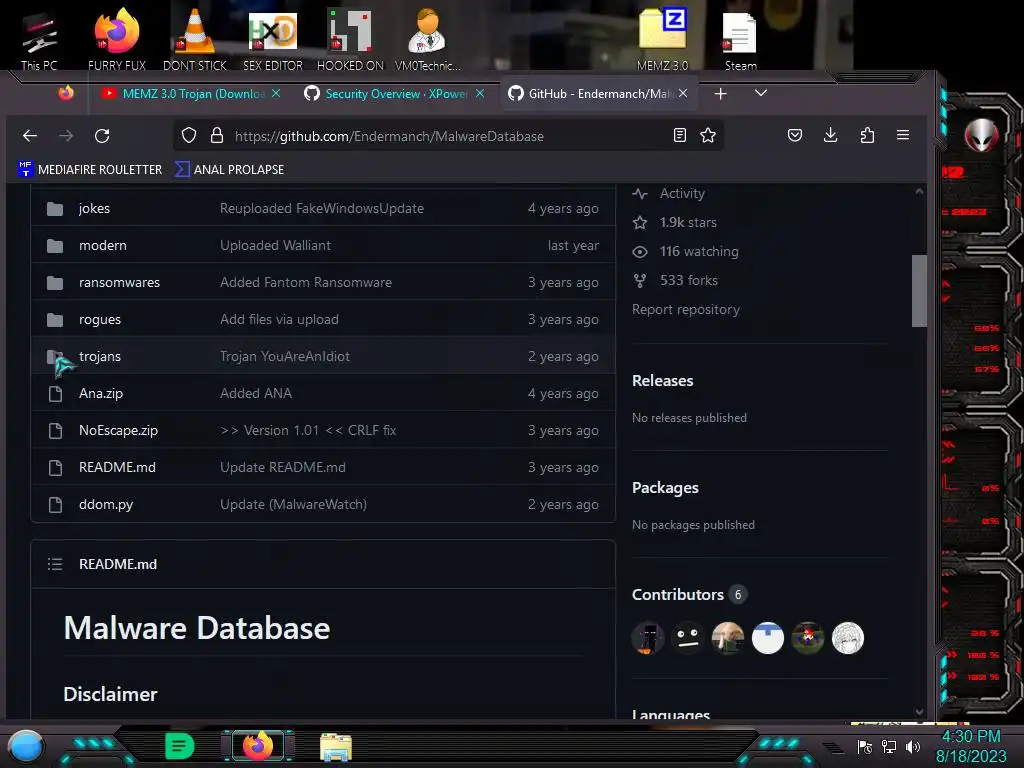Open This PC desktop icon

pyautogui.click(x=39, y=40)
